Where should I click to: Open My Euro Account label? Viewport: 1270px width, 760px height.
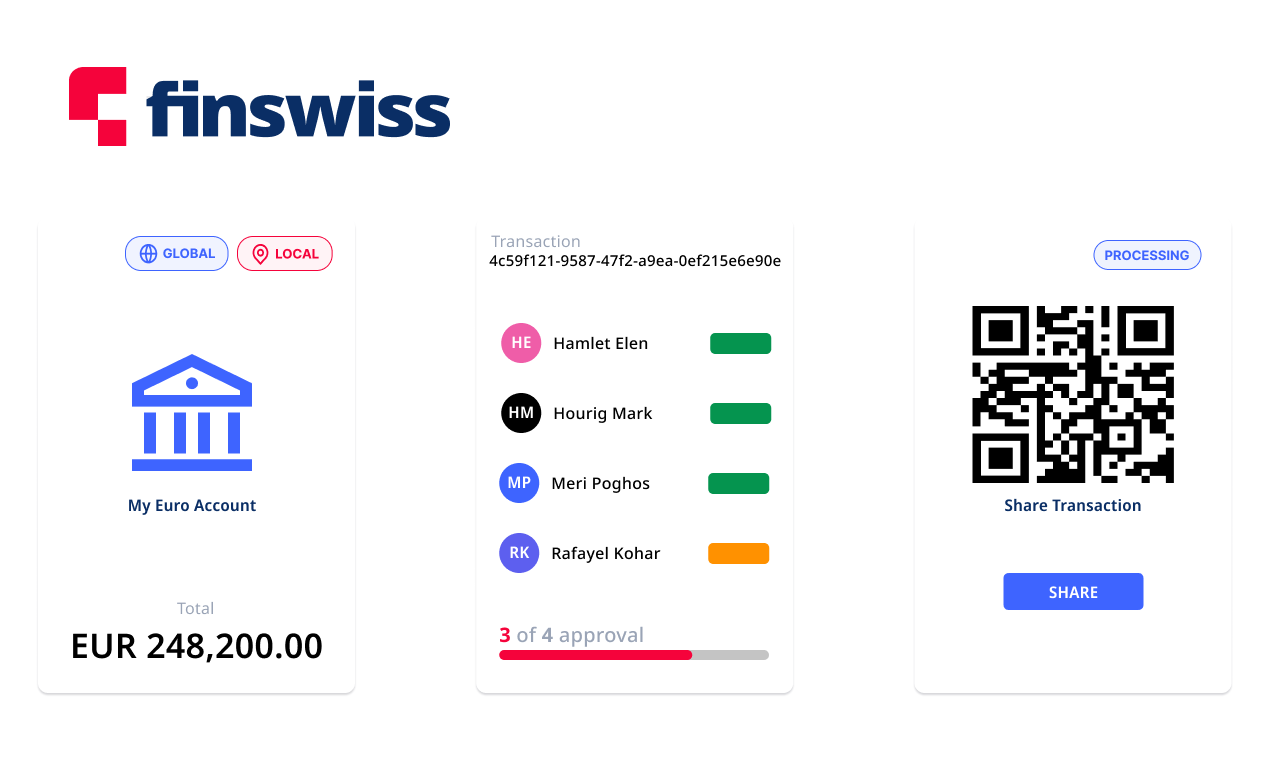click(192, 506)
